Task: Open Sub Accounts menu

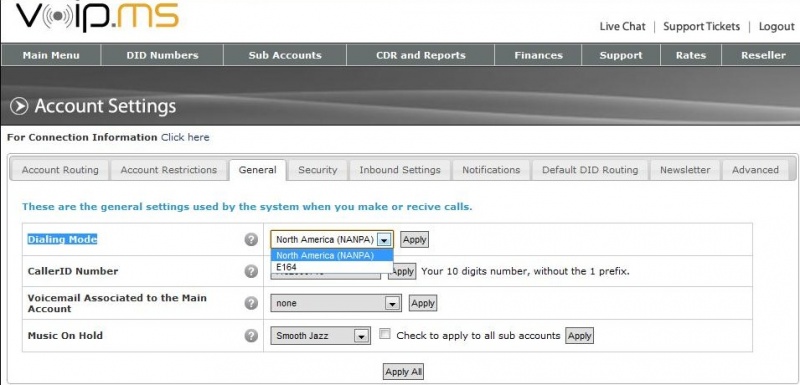Action: (285, 55)
